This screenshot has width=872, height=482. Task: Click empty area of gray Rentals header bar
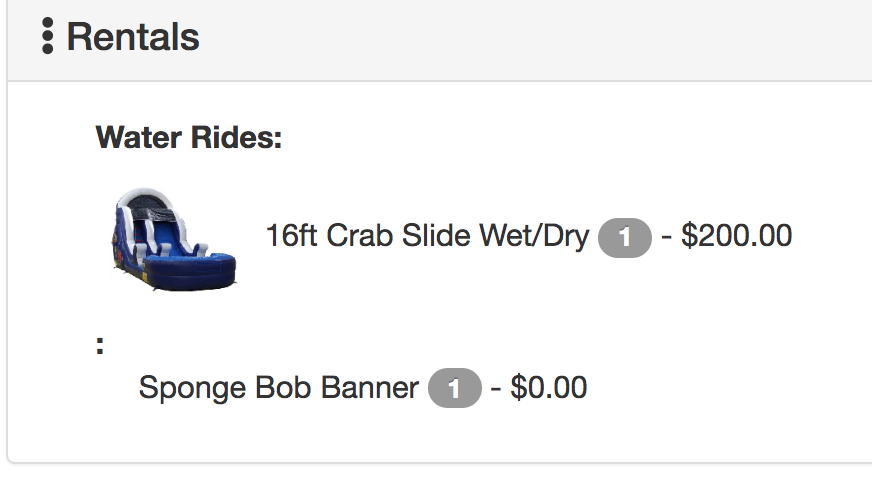pyautogui.click(x=550, y=38)
